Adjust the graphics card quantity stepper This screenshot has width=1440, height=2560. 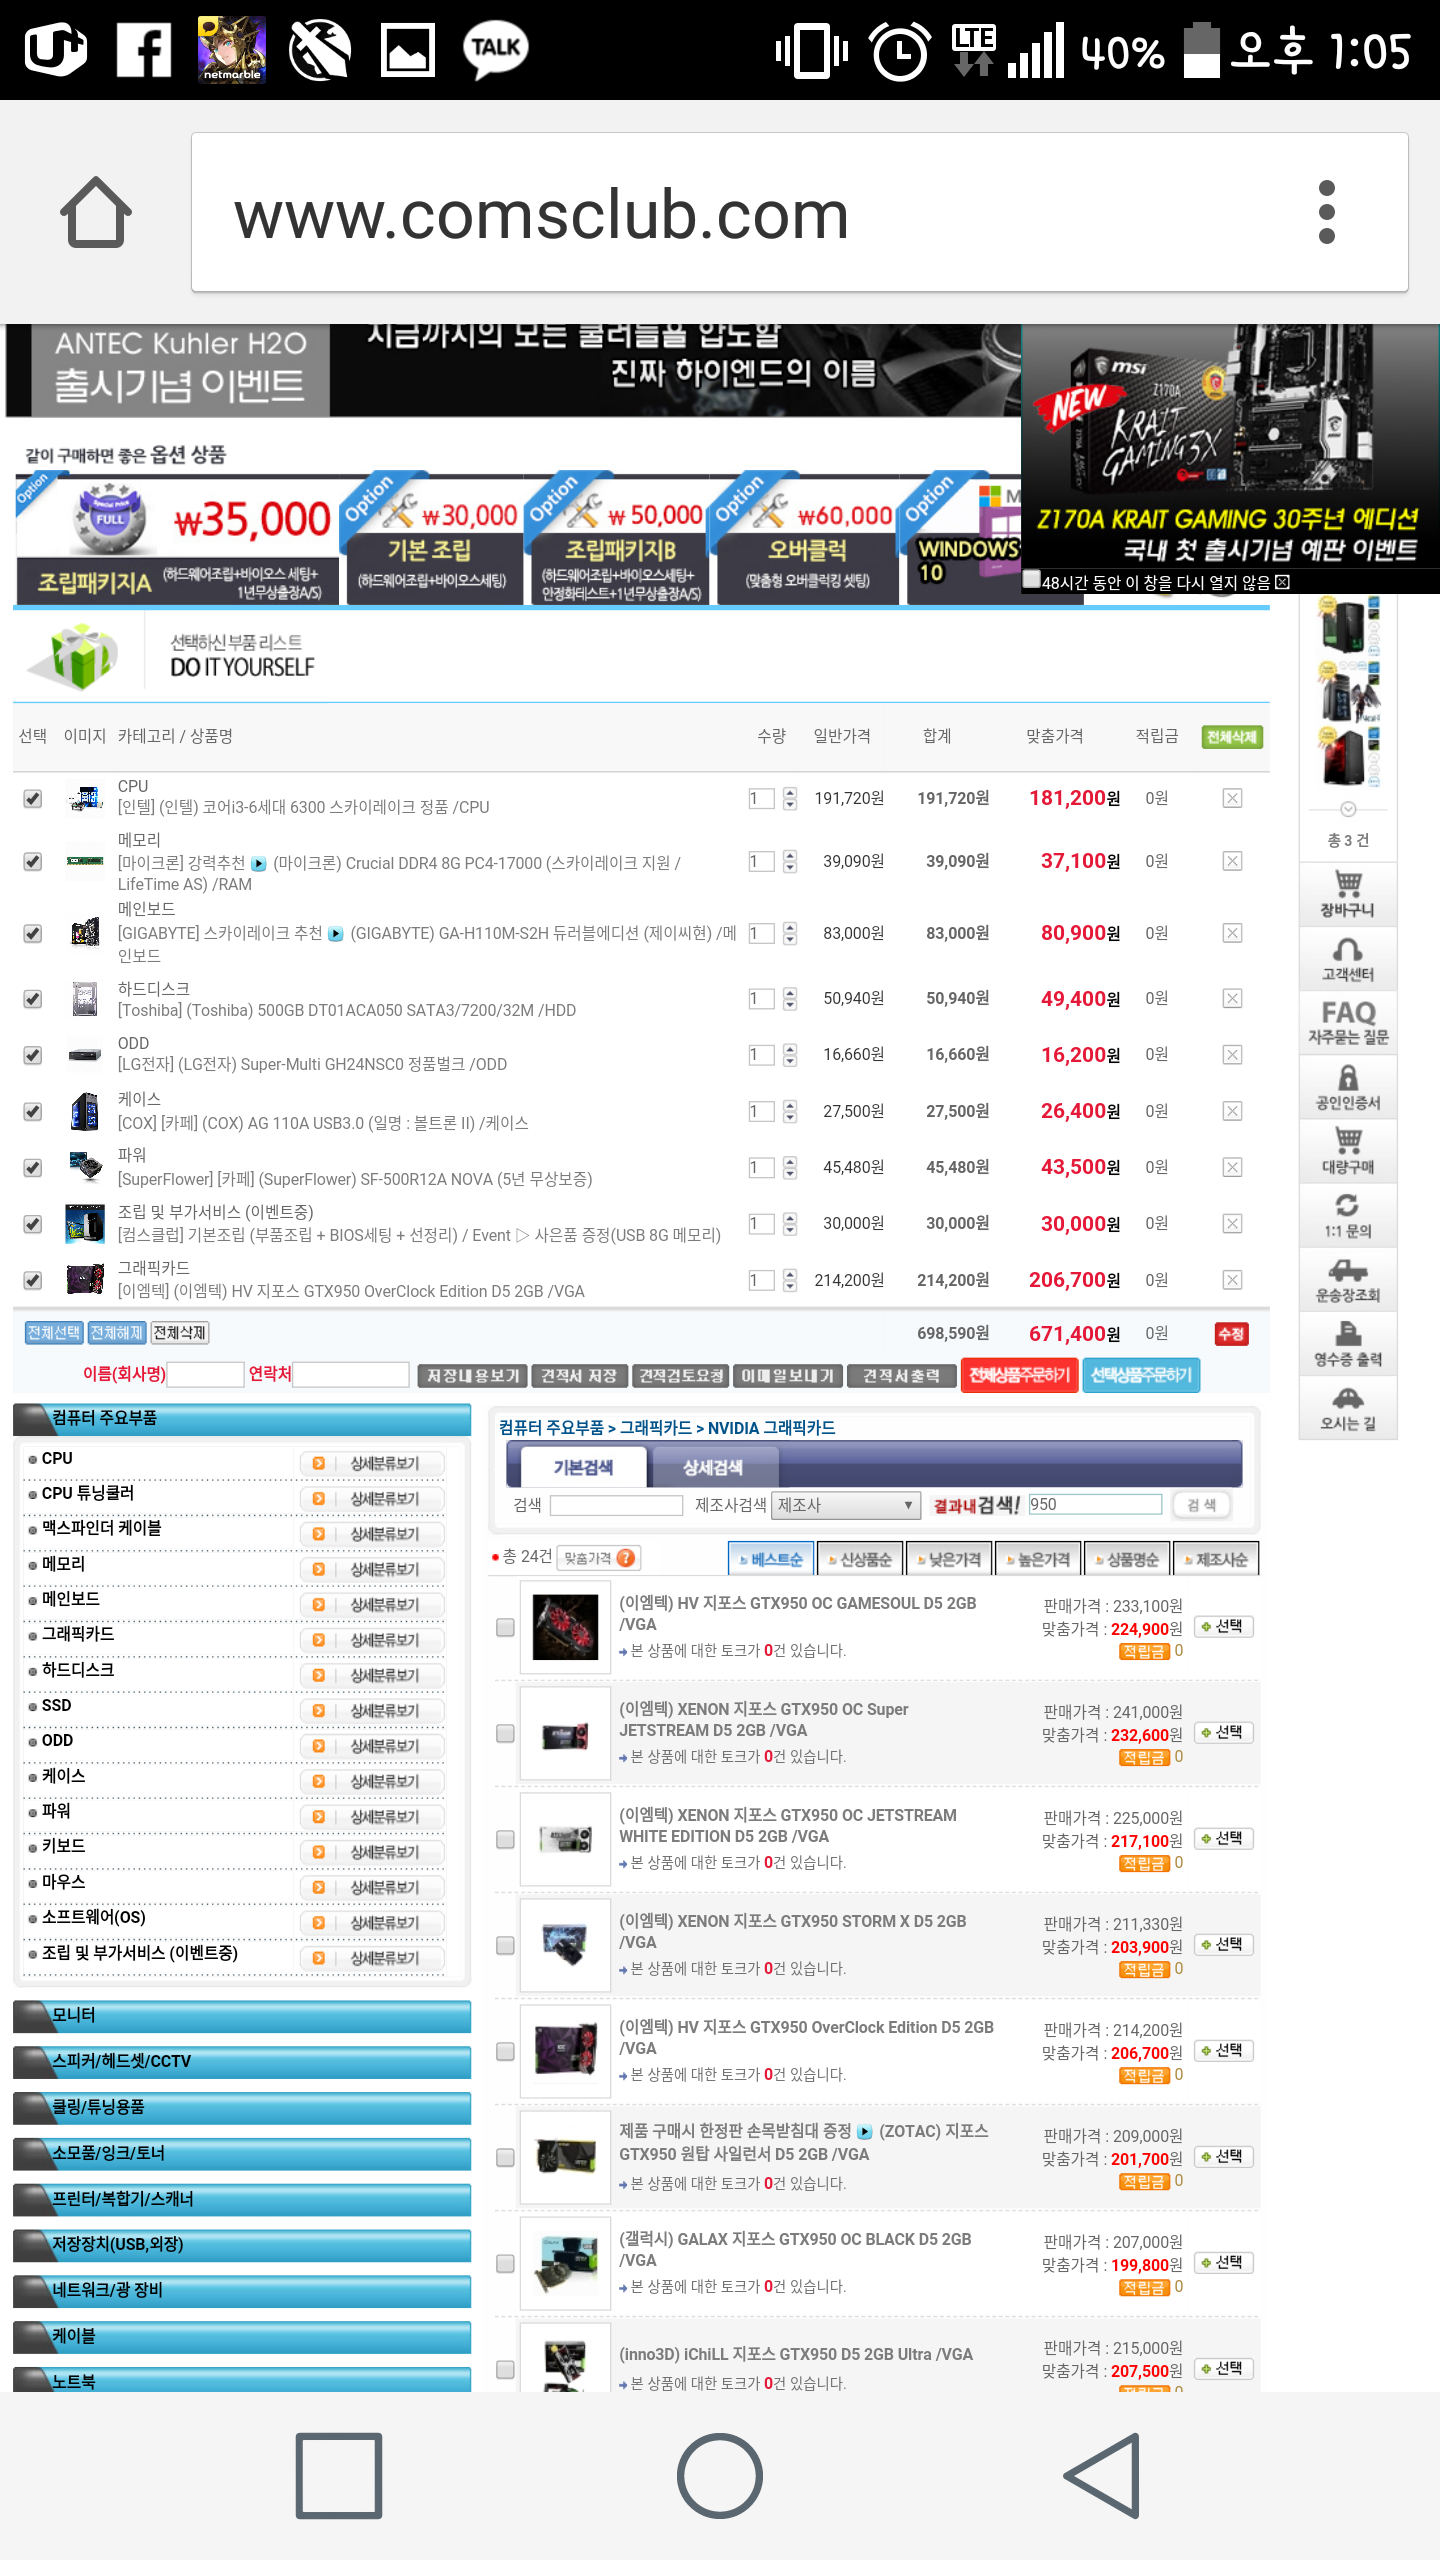pos(790,1280)
